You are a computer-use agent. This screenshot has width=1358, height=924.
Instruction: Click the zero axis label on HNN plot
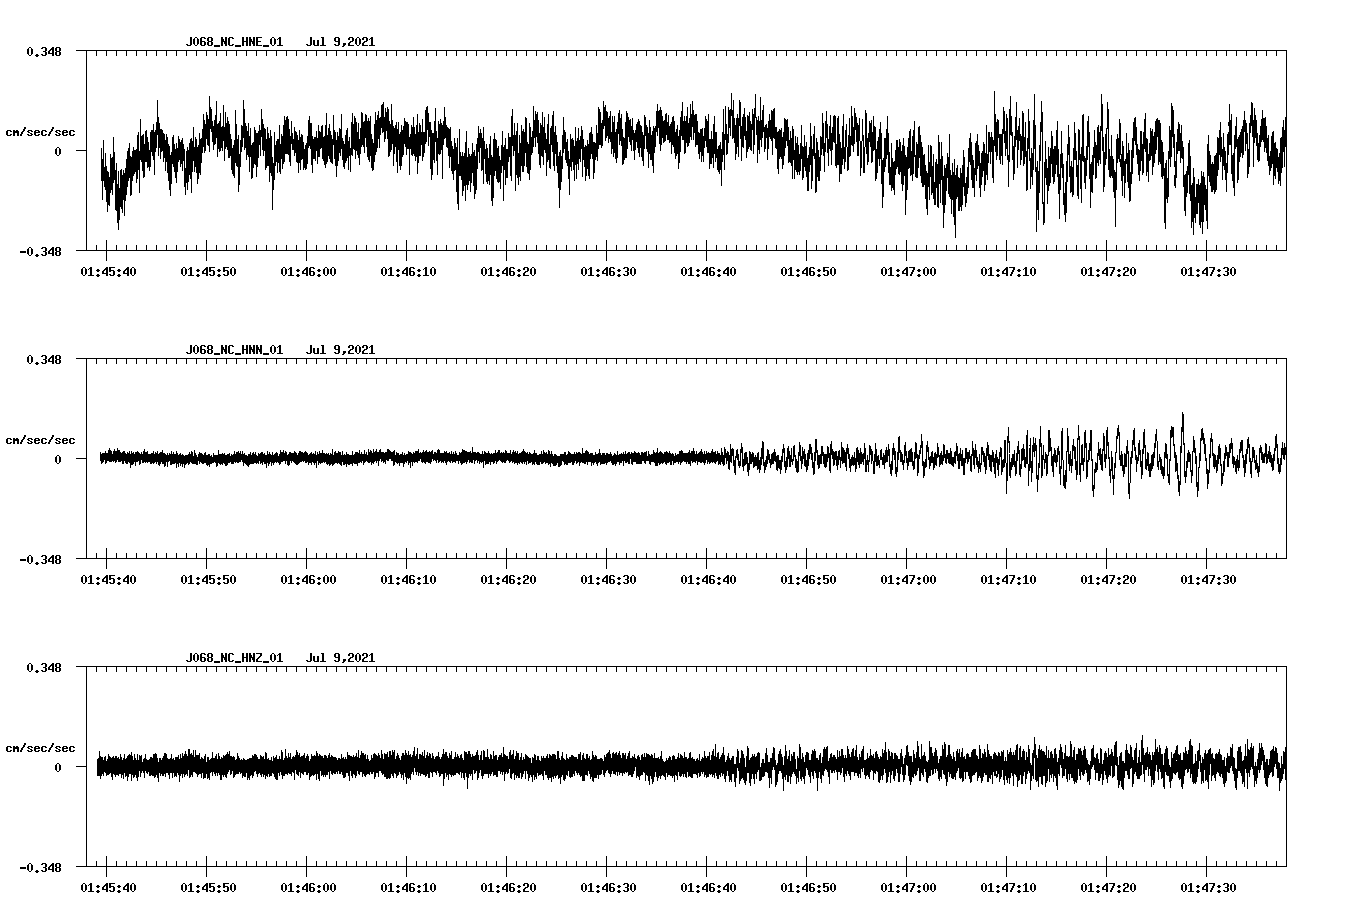58,459
